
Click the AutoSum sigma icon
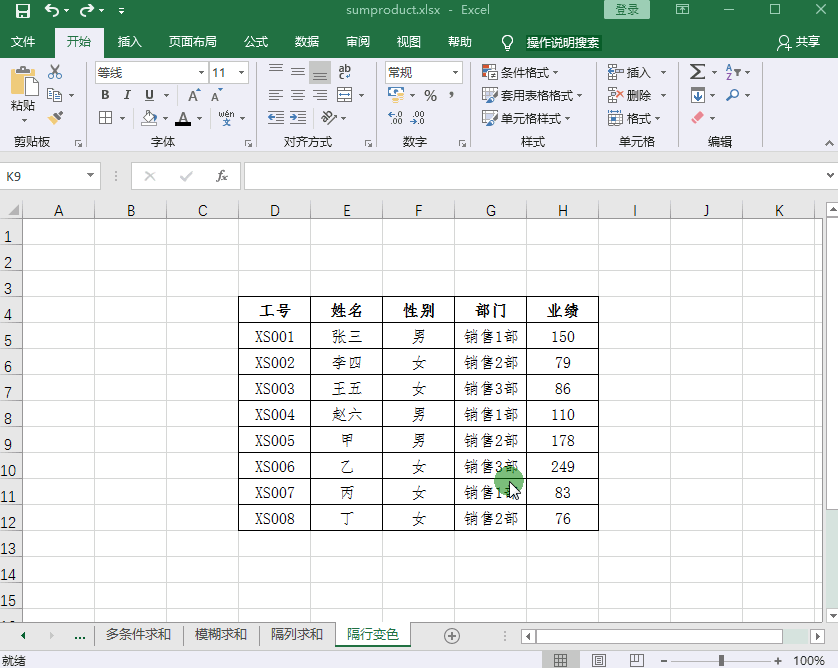[x=697, y=72]
